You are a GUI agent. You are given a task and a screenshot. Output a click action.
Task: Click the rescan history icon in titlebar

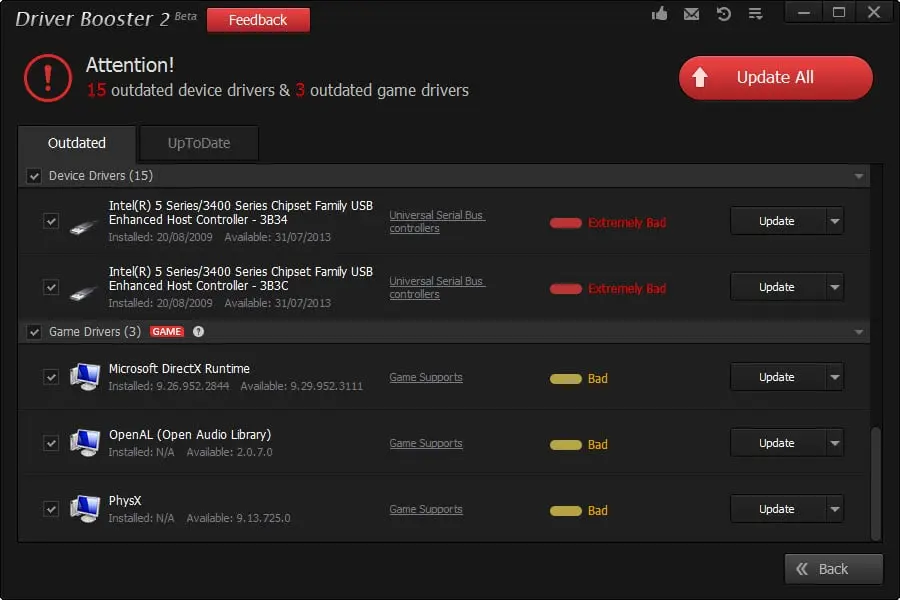coord(723,14)
